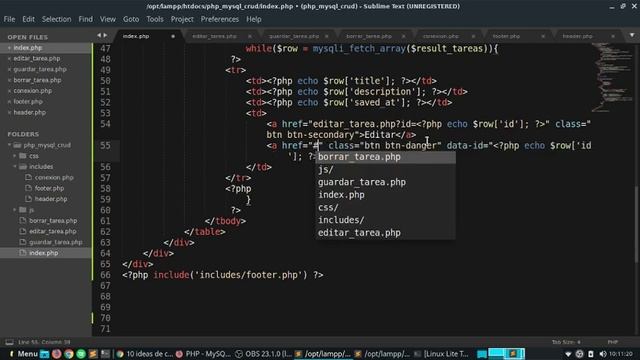Screen dimensions: 640x360
Task: Choose index.php from autocomplete list
Action: (x=385, y=195)
